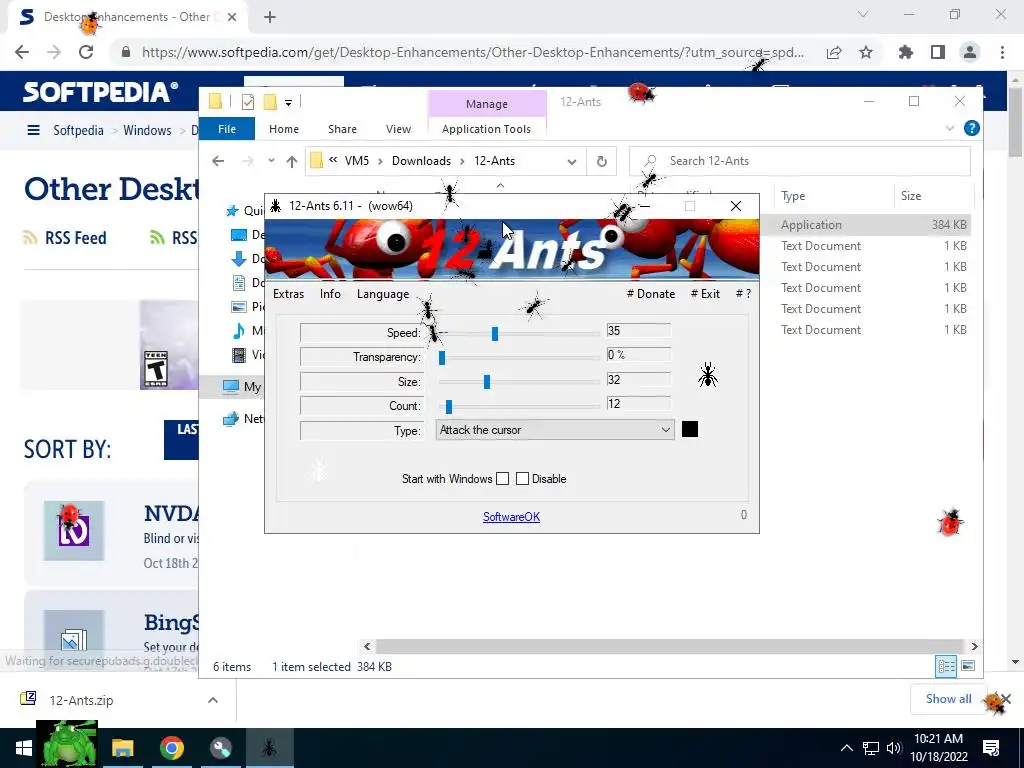Click the # ? help menu item
The height and width of the screenshot is (768, 1024).
743,294
